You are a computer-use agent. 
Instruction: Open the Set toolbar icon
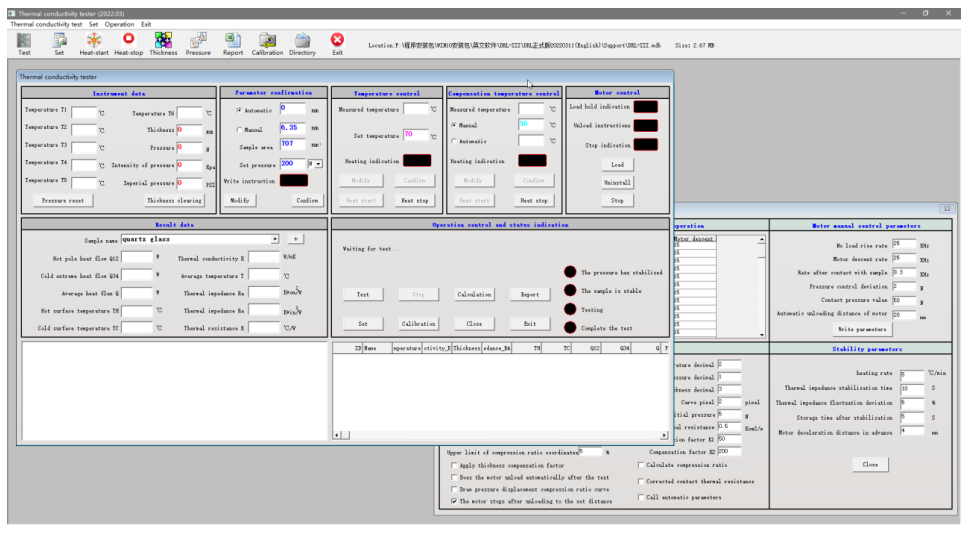click(x=59, y=40)
